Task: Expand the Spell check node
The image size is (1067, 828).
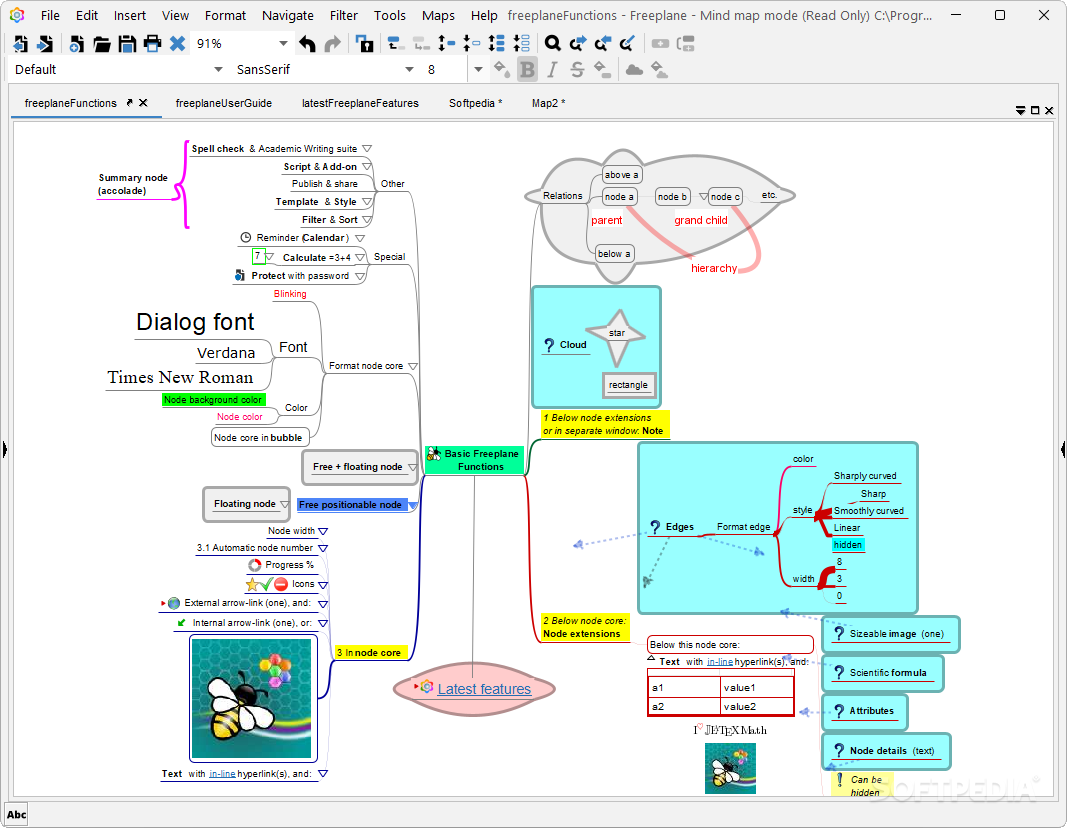Action: click(367, 148)
